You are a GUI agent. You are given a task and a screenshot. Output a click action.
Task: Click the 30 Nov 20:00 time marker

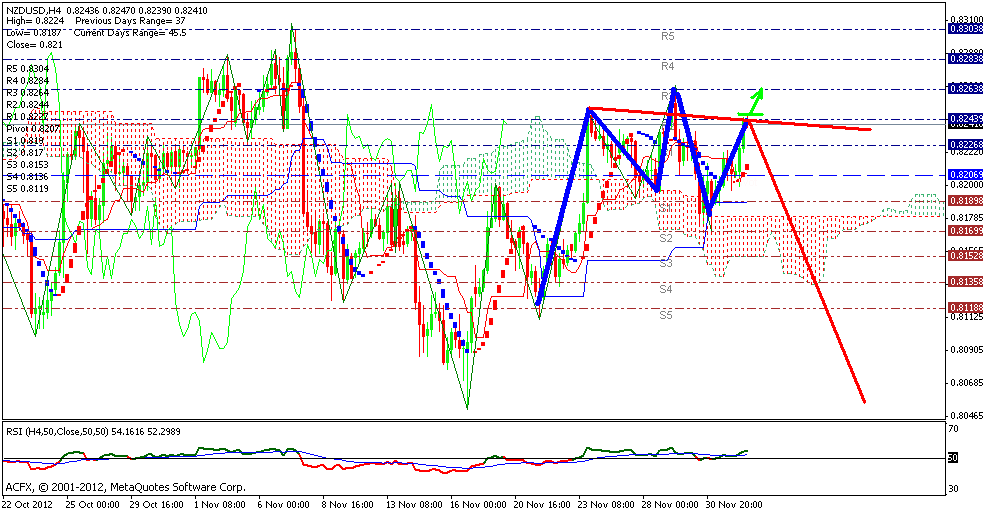733,502
